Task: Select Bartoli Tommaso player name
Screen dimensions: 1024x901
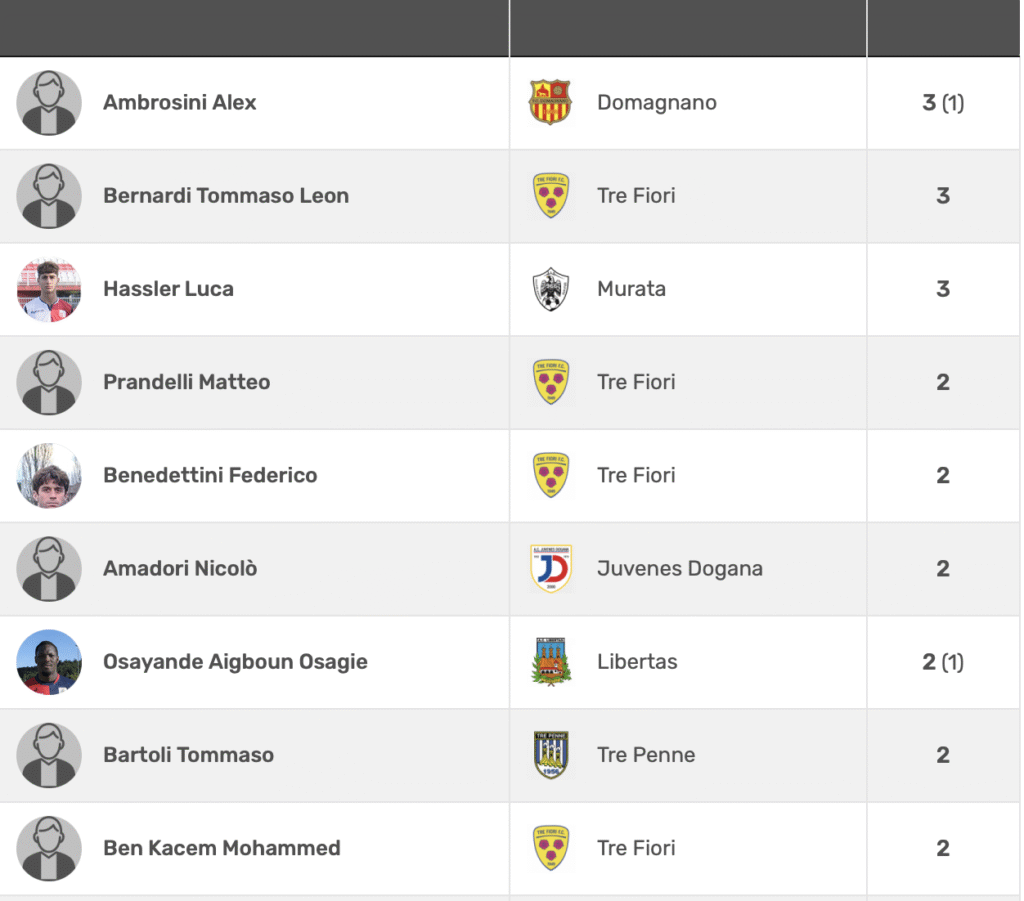Action: click(189, 755)
